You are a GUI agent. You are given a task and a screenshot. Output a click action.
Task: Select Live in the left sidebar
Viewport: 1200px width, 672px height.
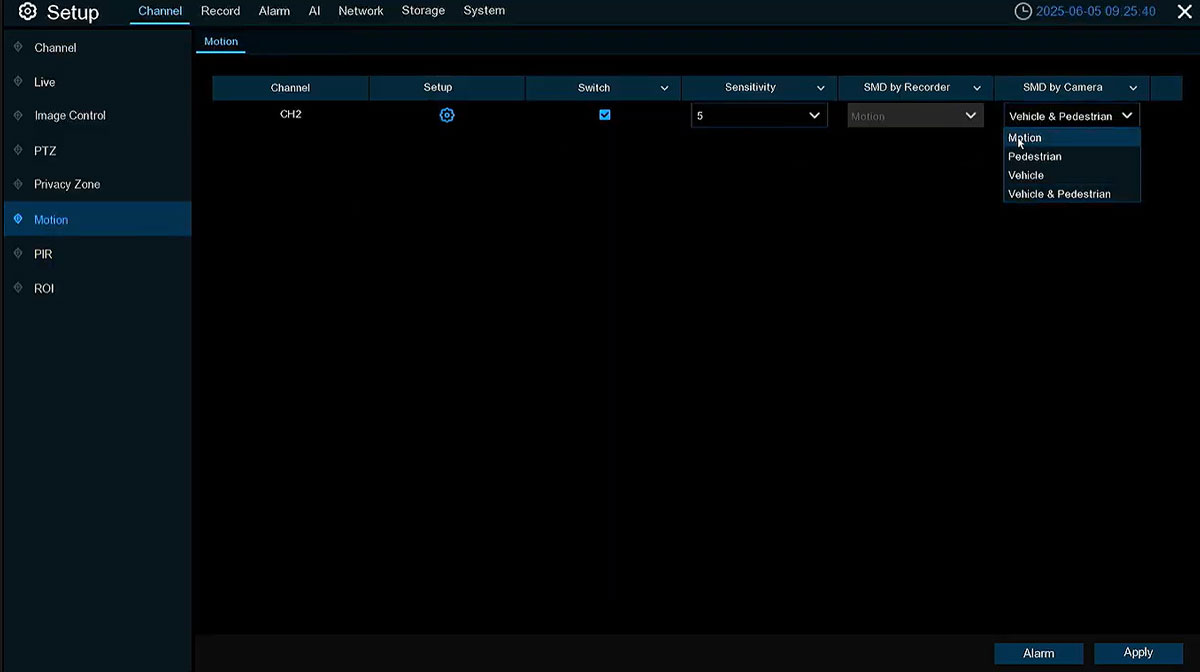pos(45,82)
